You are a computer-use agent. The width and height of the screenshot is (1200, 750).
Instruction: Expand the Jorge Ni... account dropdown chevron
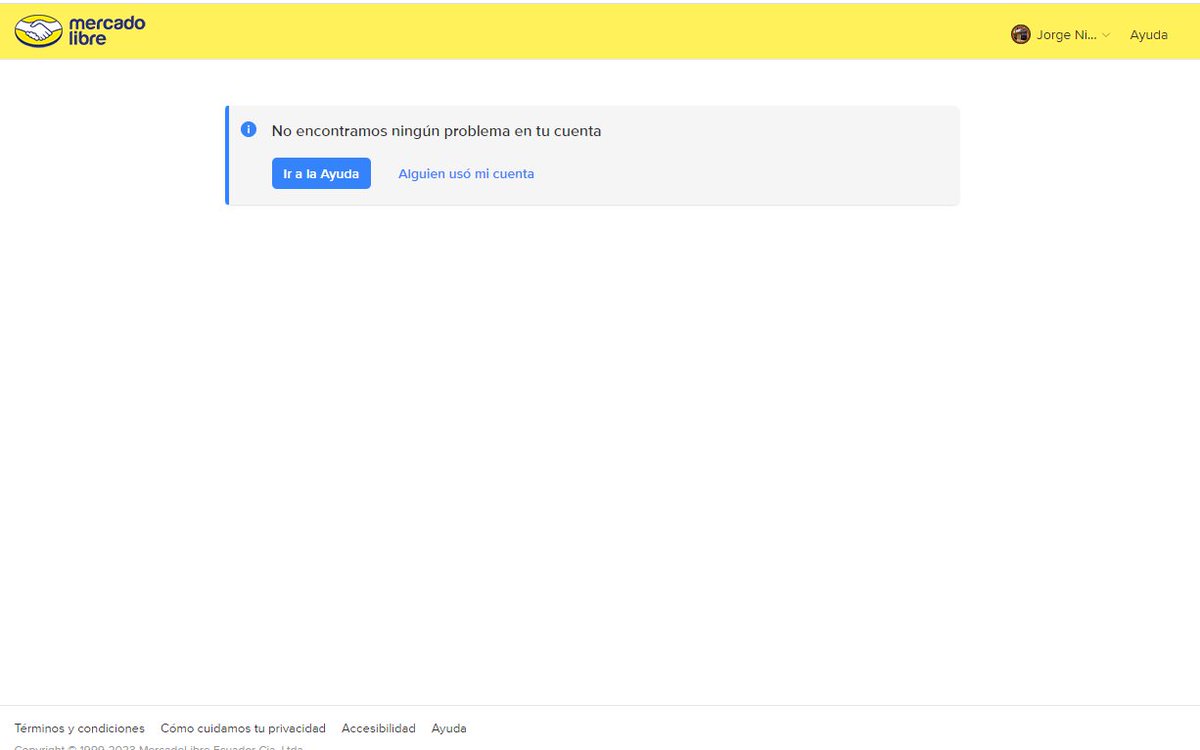[x=1106, y=35]
